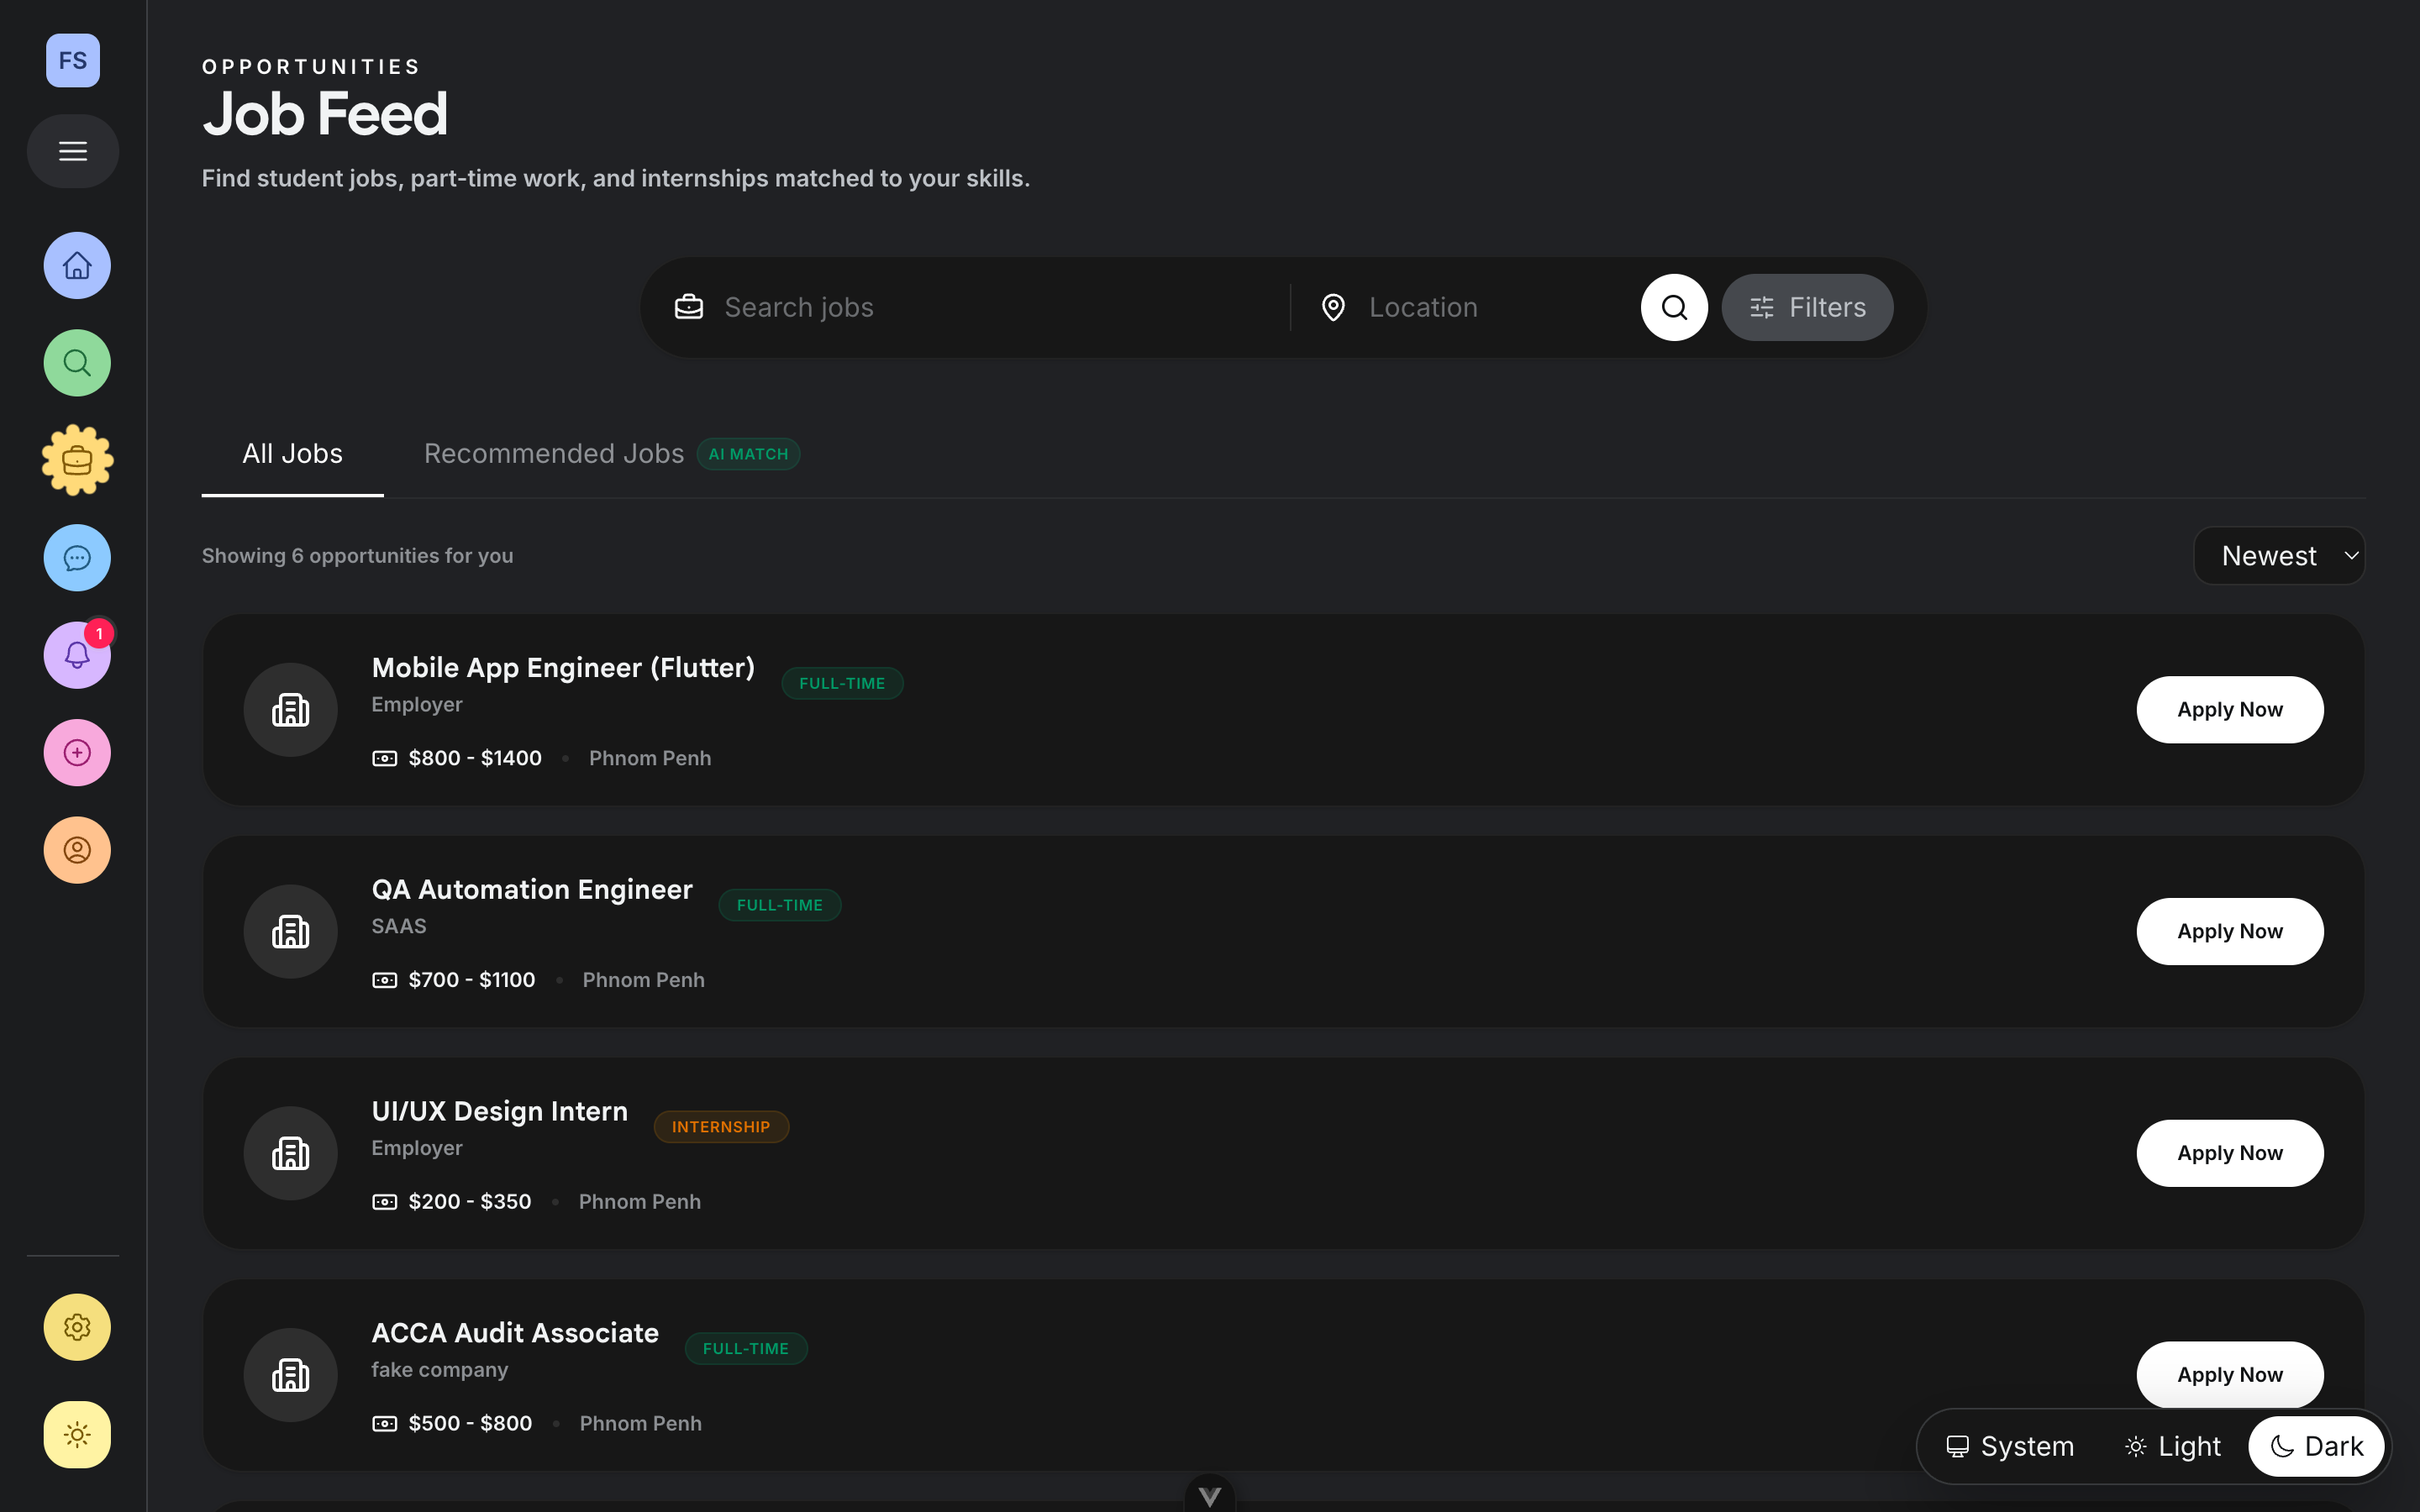Click 'Showing 6 opportunities for you' text
The width and height of the screenshot is (2420, 1512).
coord(357,556)
